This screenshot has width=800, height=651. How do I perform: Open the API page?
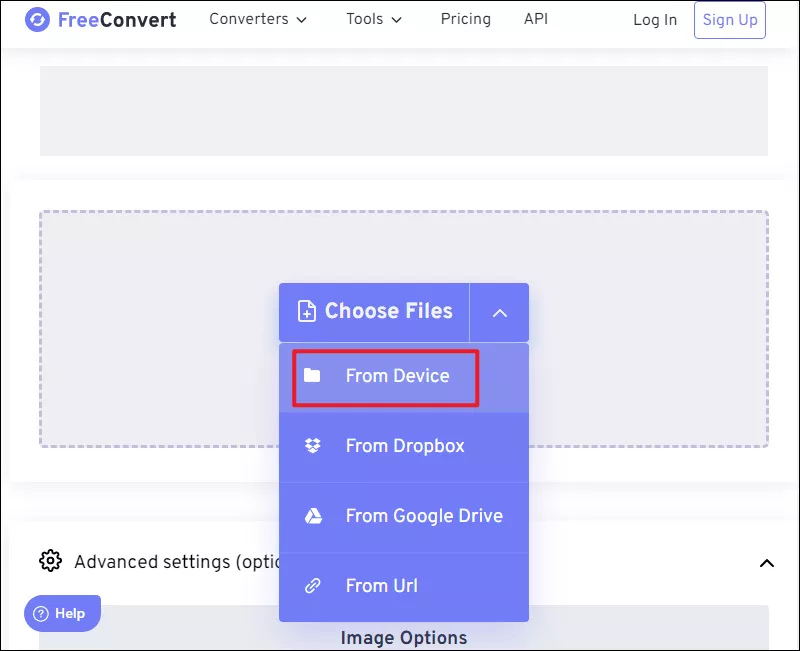click(x=536, y=19)
